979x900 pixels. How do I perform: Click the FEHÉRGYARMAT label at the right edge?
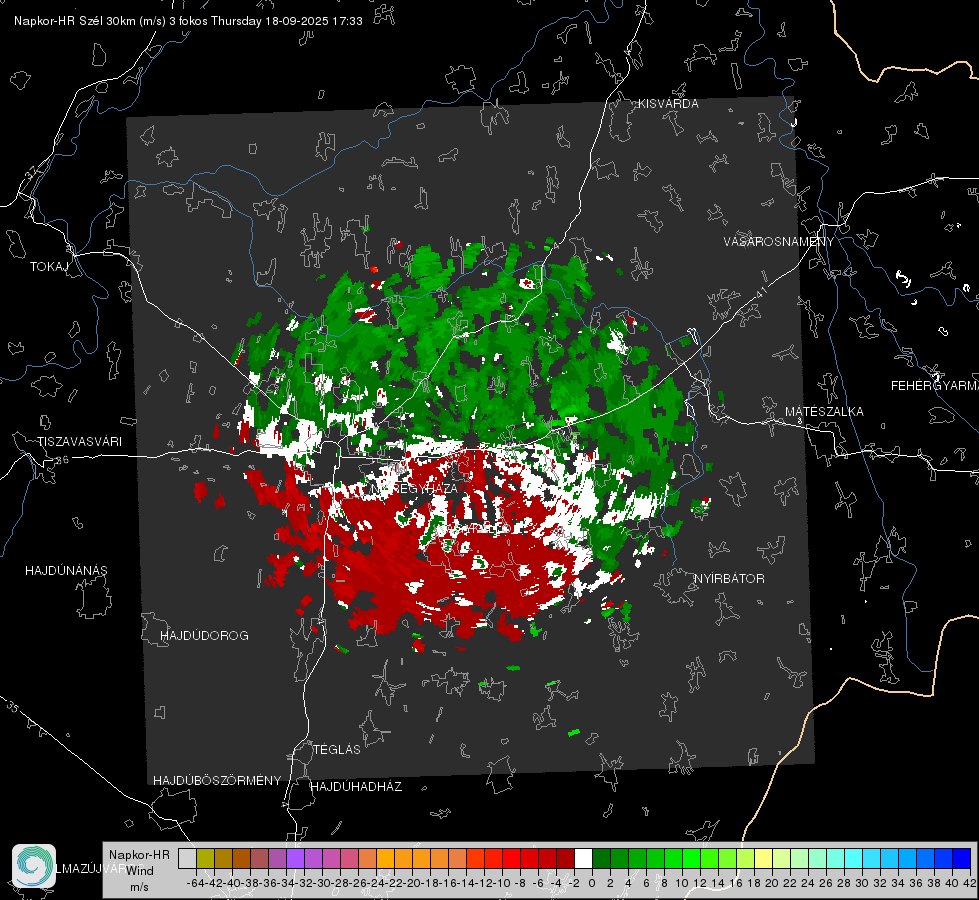(934, 386)
